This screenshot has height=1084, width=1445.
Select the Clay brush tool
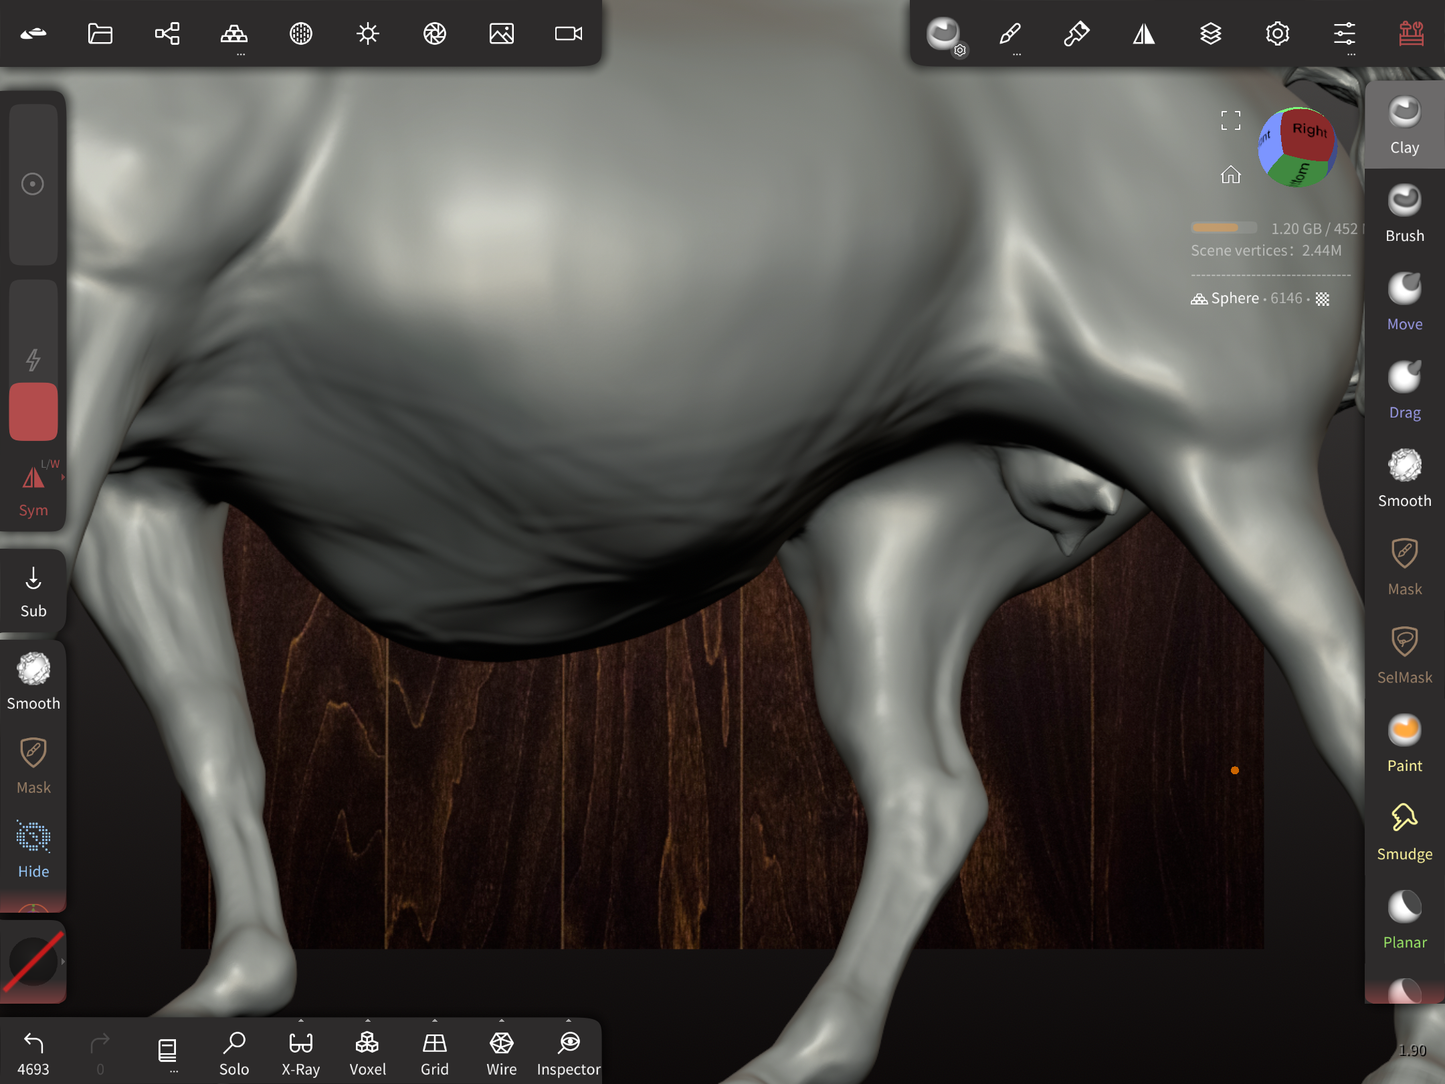pyautogui.click(x=1404, y=125)
